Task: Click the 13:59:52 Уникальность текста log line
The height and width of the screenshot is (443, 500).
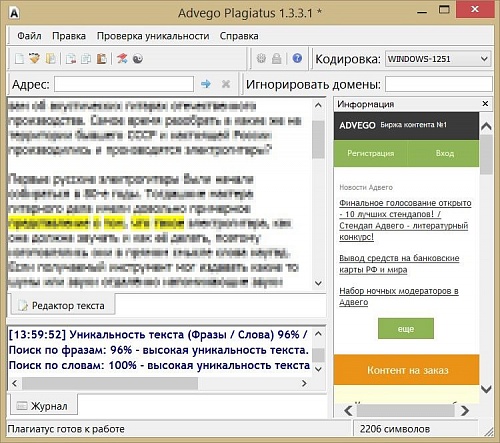Action: (158, 334)
